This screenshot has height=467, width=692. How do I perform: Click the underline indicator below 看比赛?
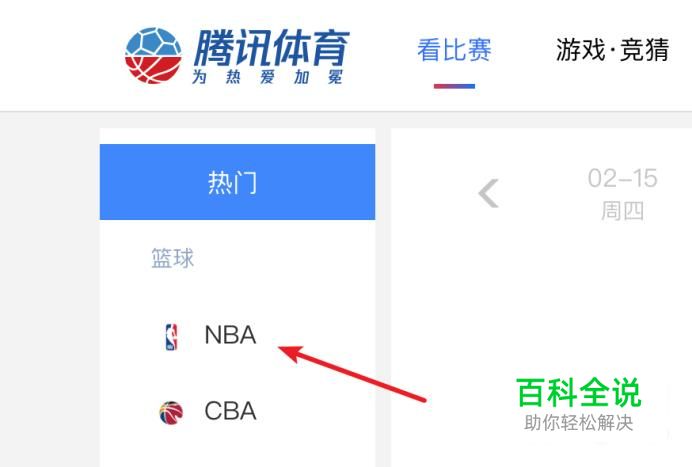coord(454,86)
